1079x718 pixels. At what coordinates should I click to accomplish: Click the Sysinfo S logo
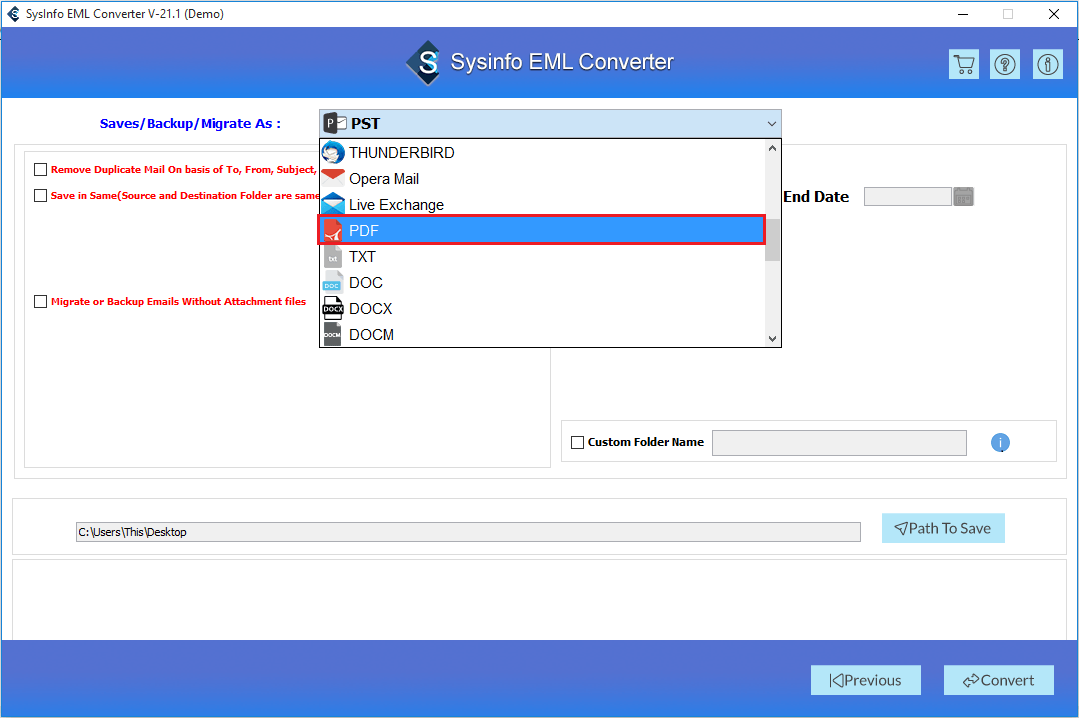coord(425,62)
